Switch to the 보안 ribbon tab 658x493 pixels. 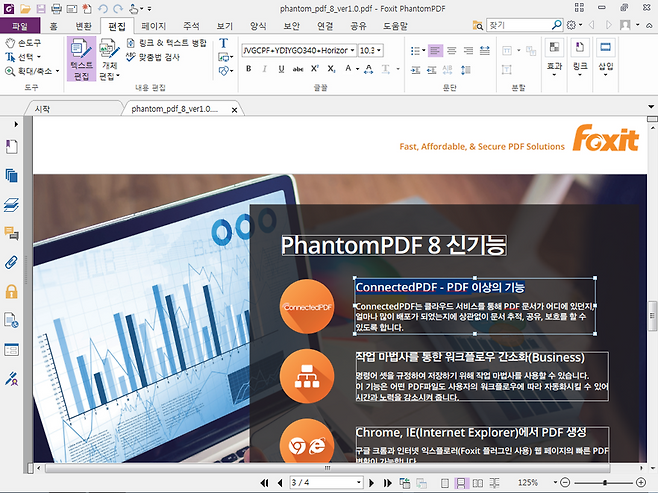292,26
